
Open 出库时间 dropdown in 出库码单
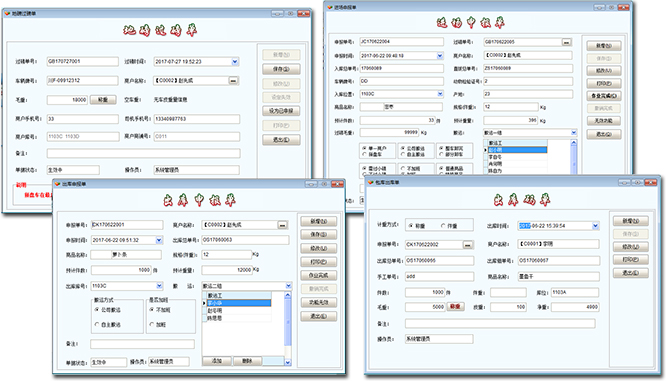(x=595, y=226)
